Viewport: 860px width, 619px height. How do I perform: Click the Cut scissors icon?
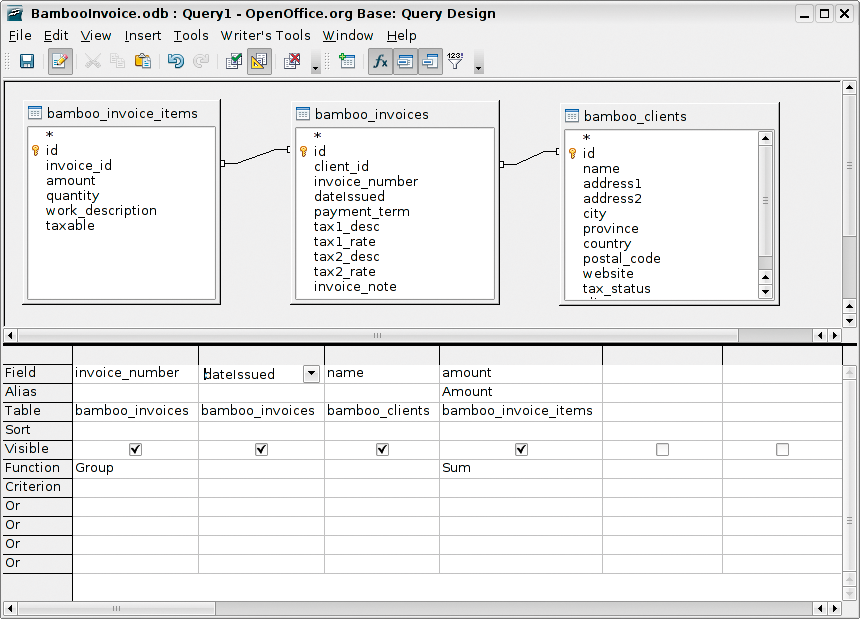click(93, 61)
